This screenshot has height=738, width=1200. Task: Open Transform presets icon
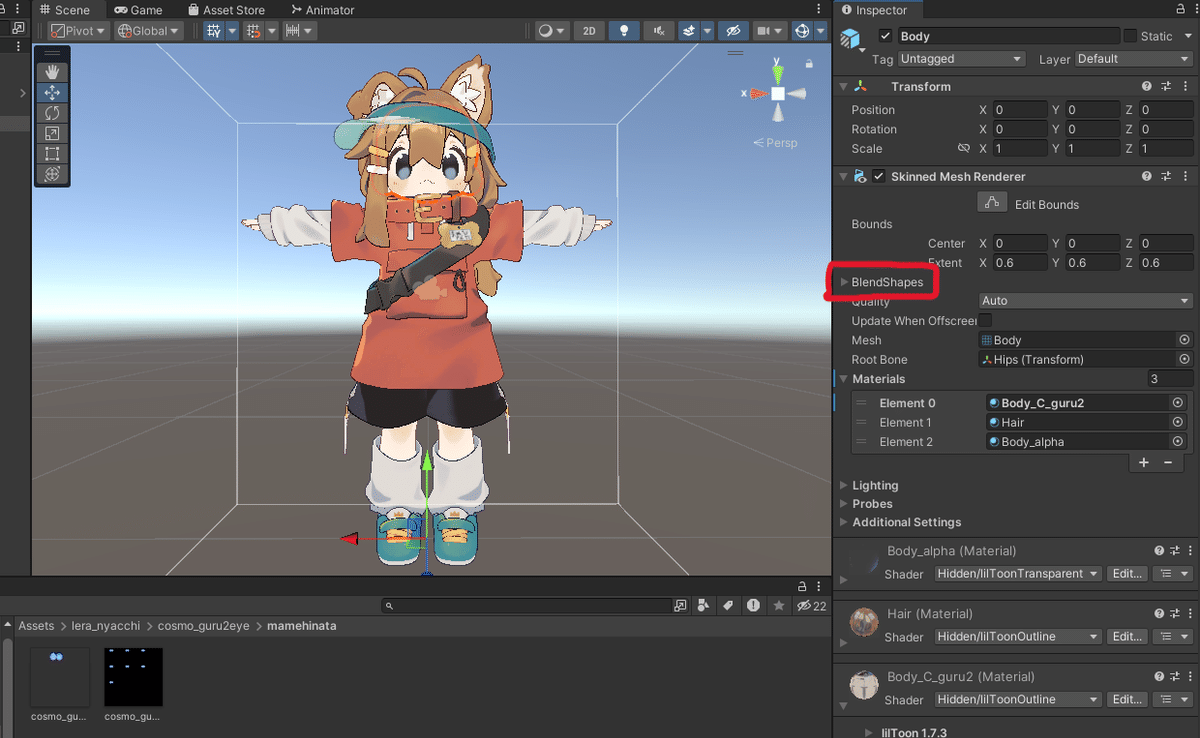click(x=1167, y=87)
